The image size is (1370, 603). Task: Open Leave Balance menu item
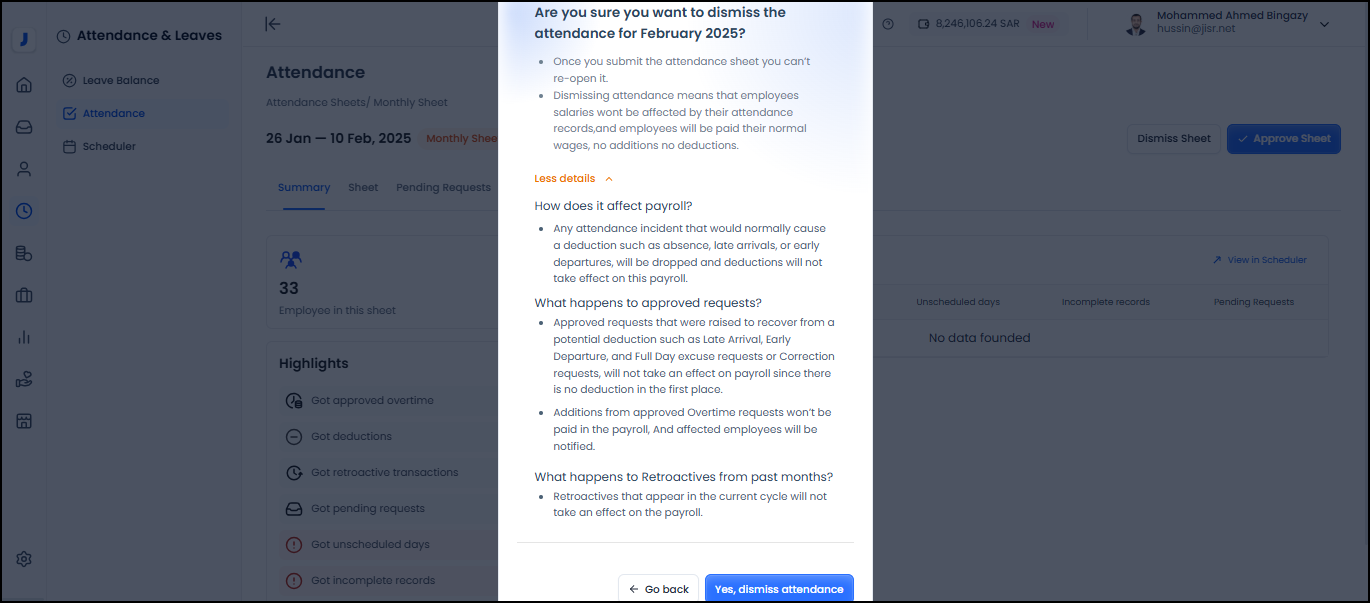tap(120, 80)
